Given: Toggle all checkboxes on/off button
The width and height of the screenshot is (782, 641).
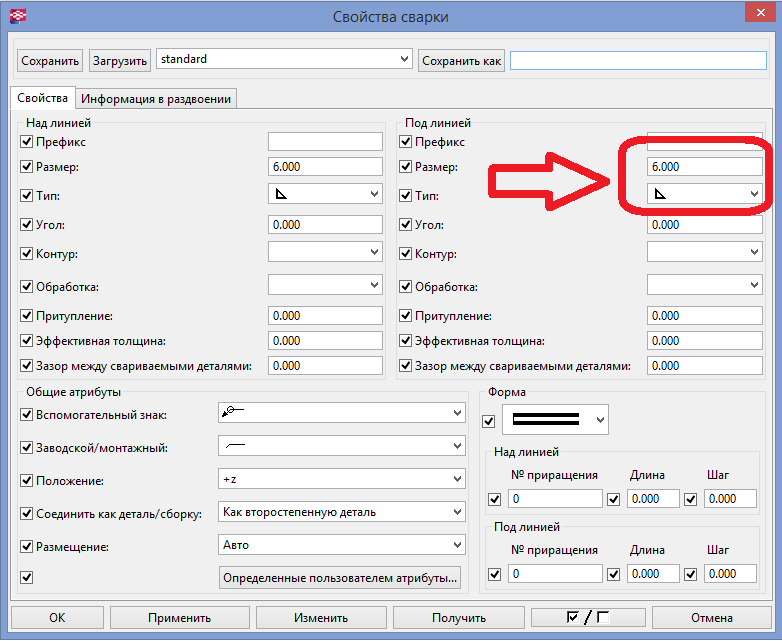Looking at the screenshot, I should [586, 618].
